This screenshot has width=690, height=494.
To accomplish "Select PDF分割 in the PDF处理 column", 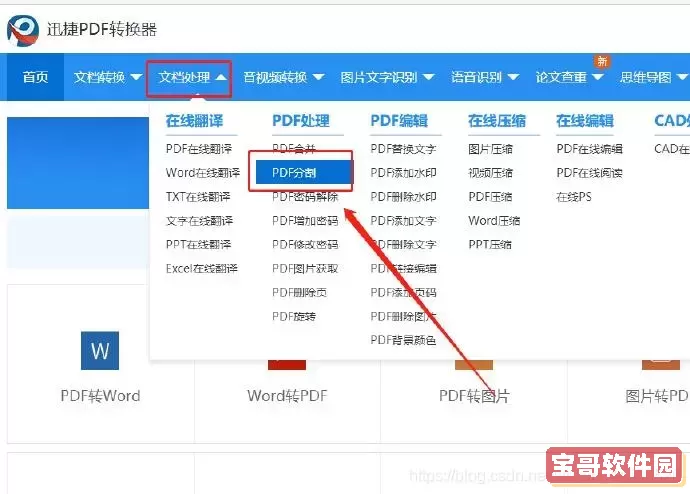I will 304,172.
